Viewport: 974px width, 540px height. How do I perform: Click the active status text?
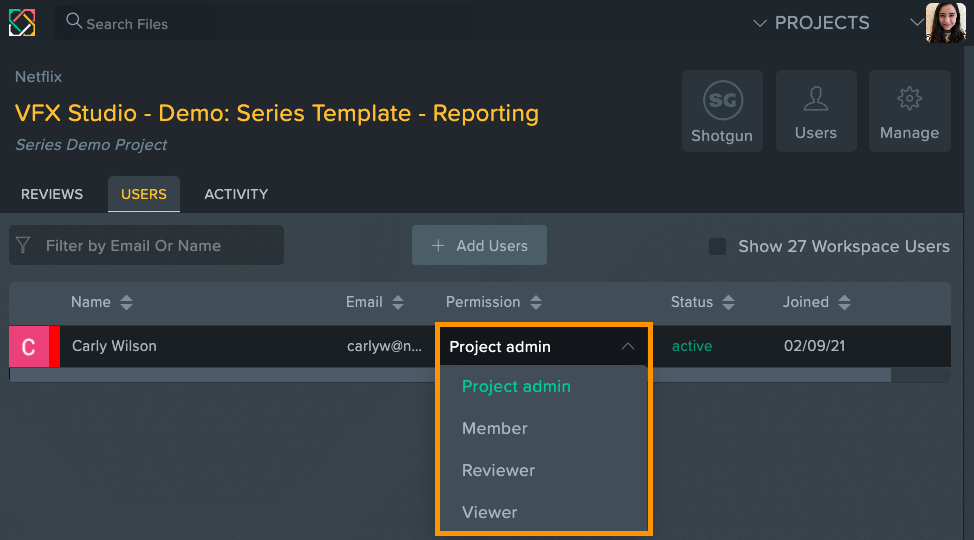coord(692,346)
